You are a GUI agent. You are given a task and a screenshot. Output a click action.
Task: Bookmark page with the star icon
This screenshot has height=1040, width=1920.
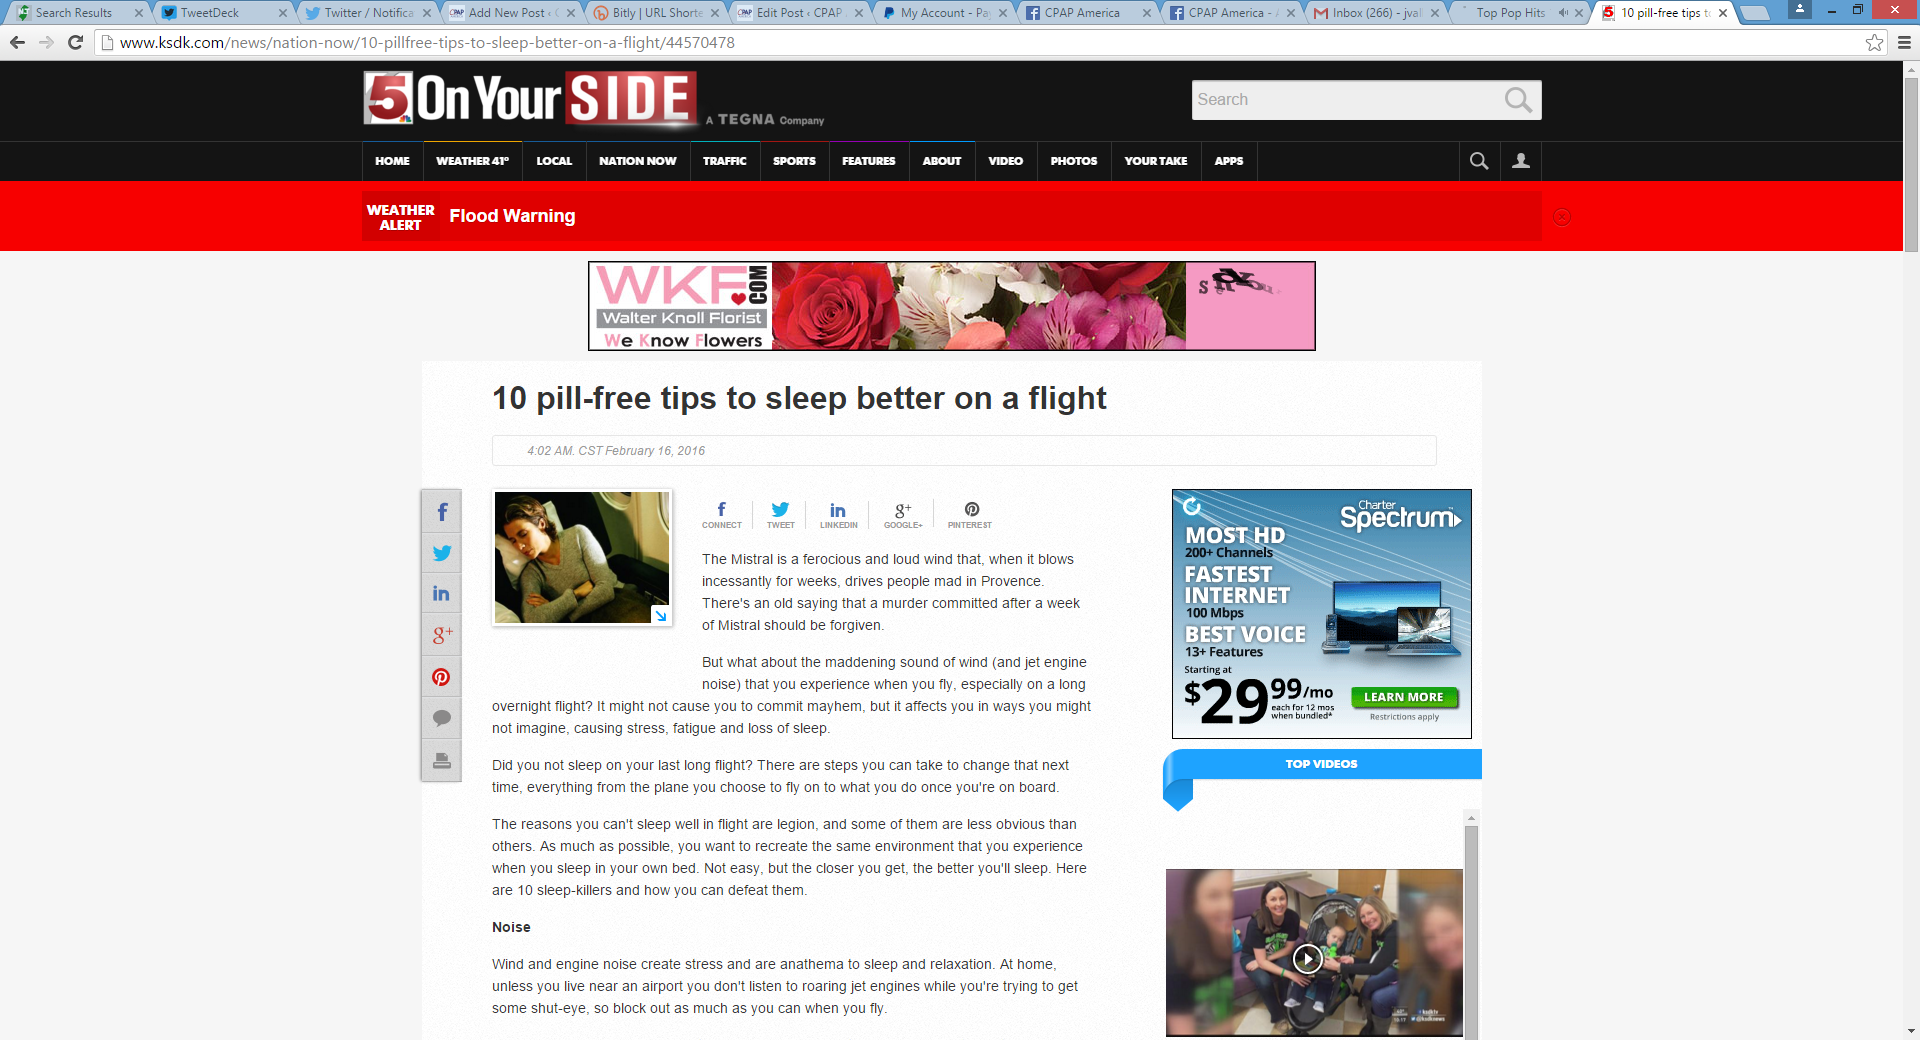pos(1874,43)
